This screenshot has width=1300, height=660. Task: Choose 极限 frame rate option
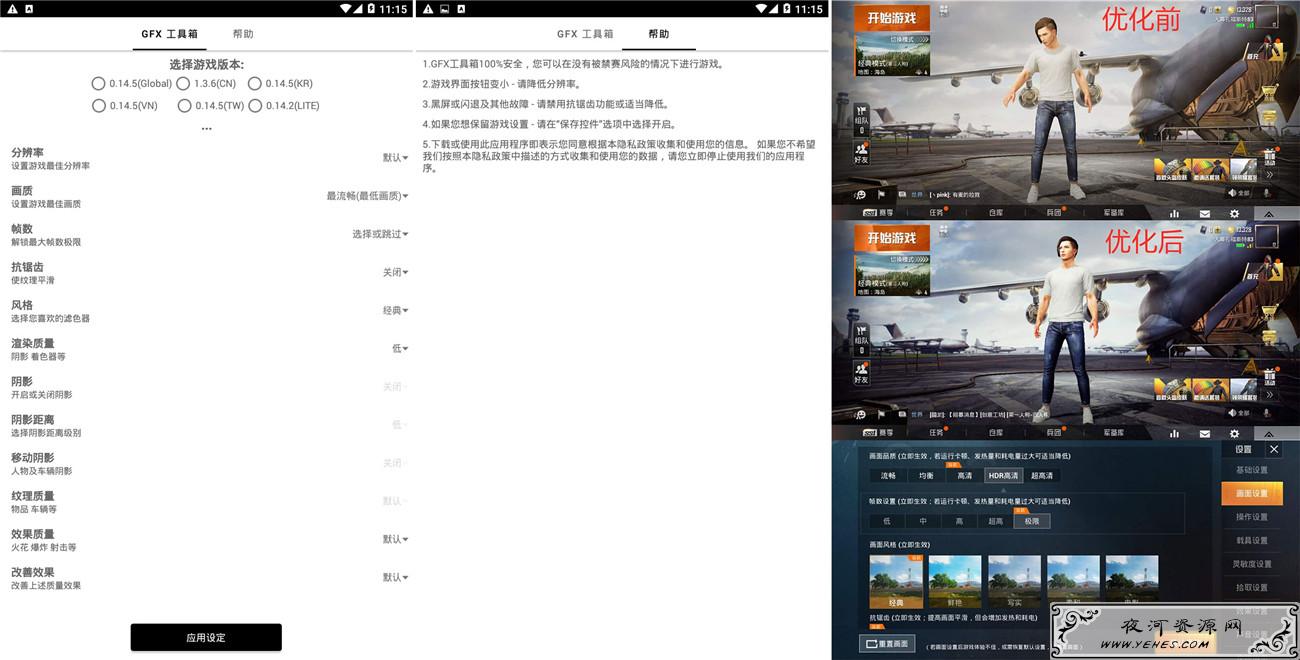[1032, 521]
